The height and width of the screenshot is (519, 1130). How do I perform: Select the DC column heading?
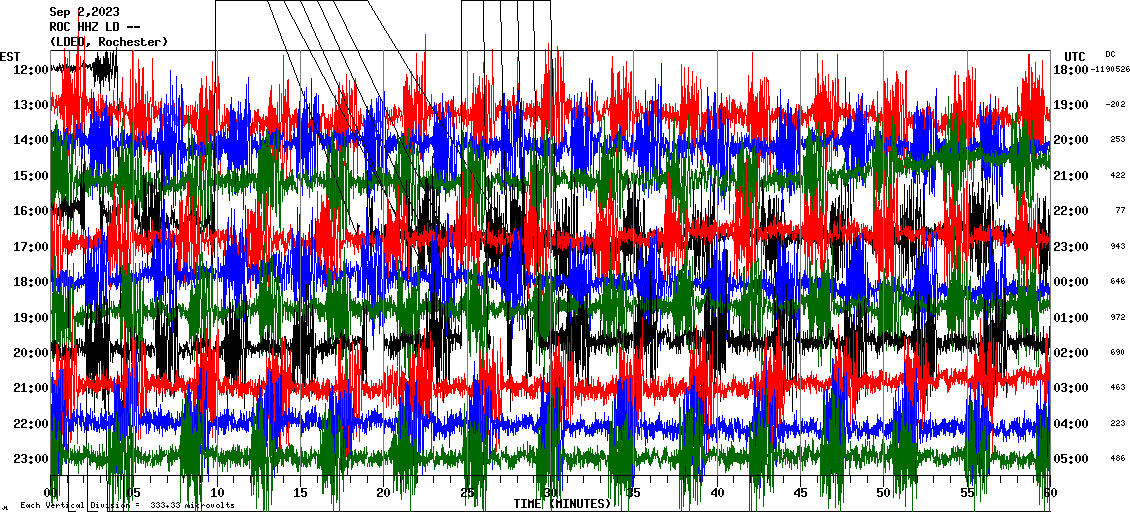[1110, 54]
